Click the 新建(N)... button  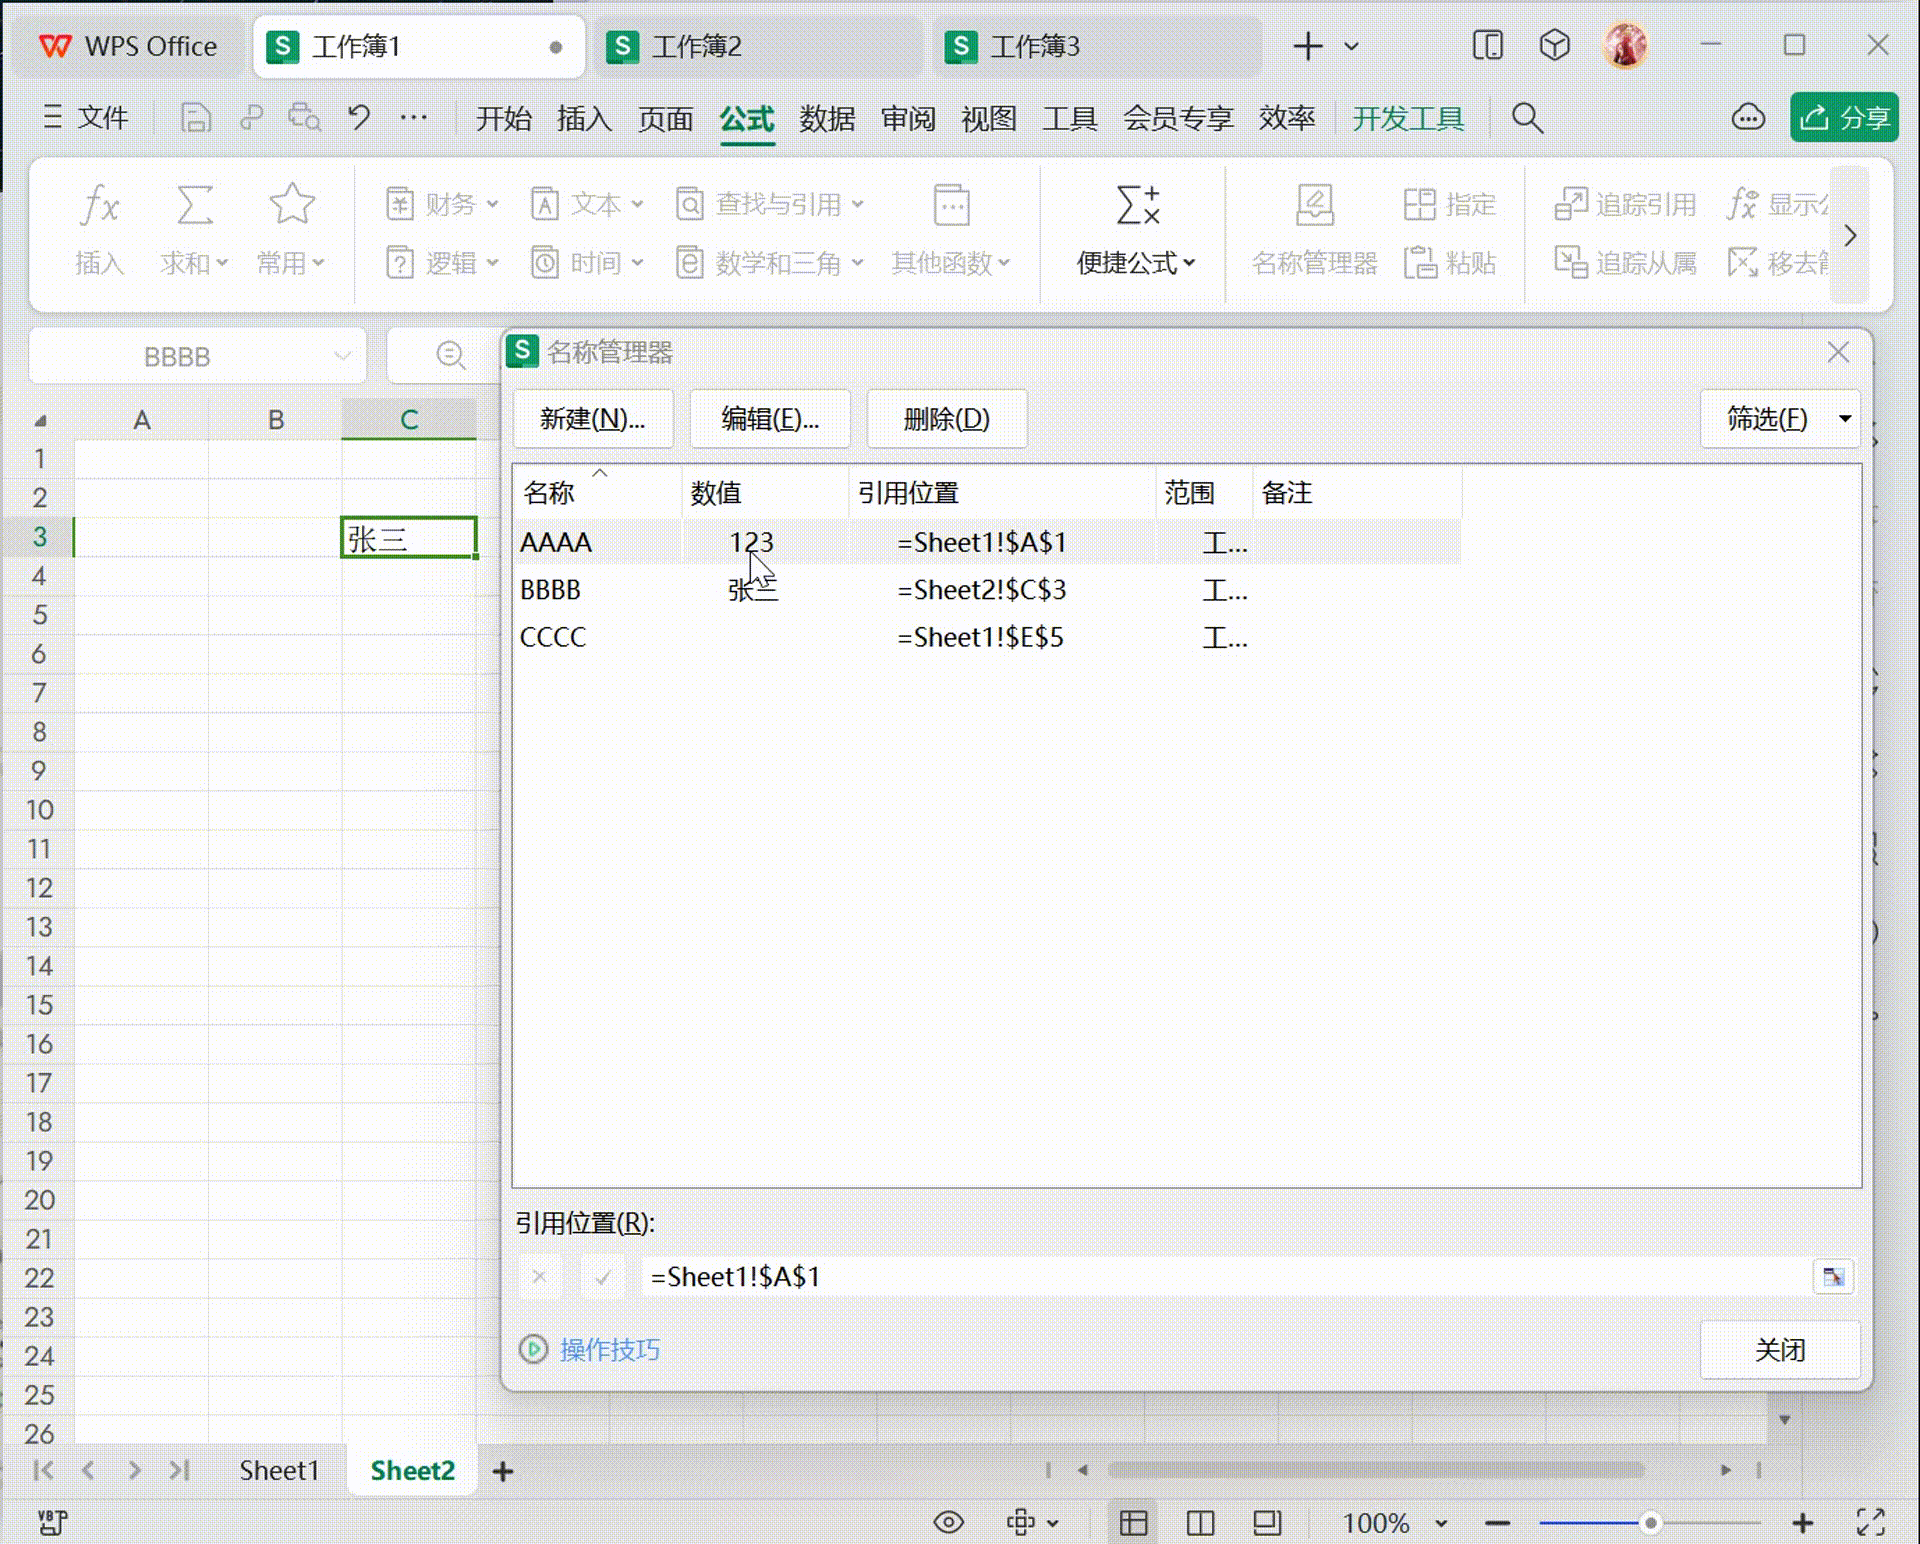[592, 419]
